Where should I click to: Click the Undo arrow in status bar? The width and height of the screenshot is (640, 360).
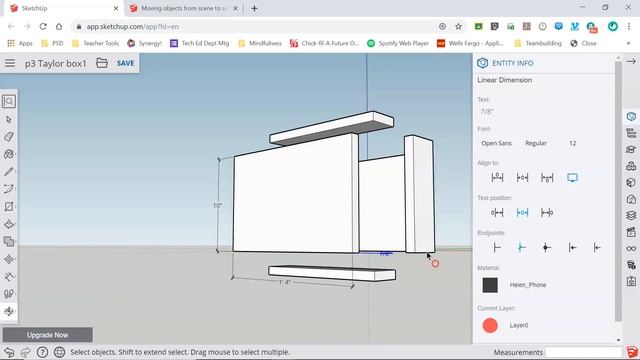tap(9, 352)
